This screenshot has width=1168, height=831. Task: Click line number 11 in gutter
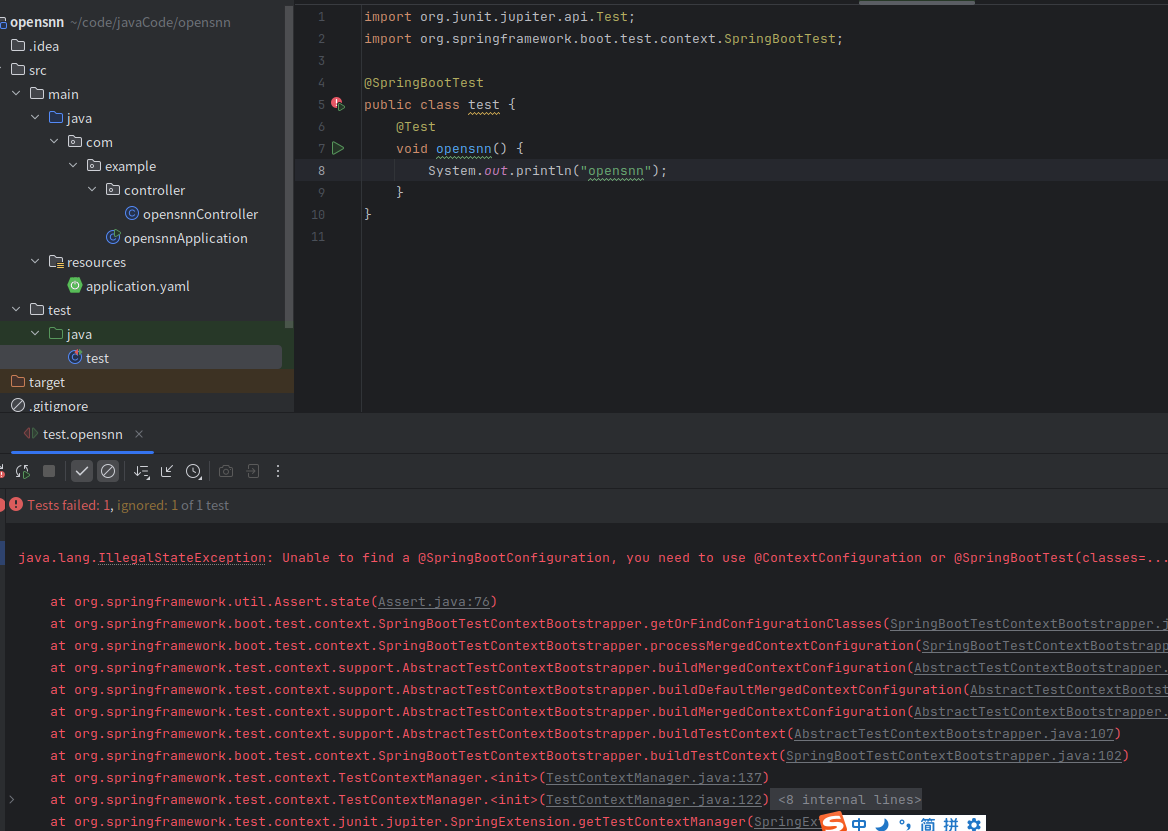tap(318, 237)
